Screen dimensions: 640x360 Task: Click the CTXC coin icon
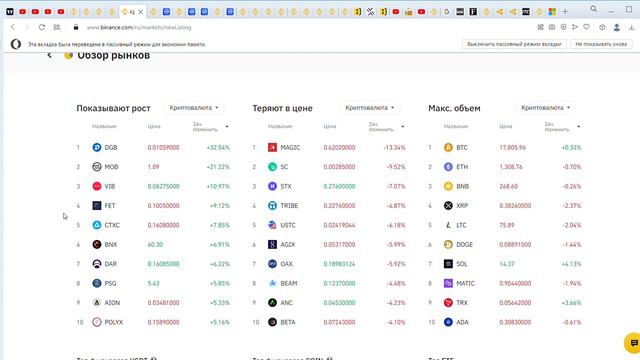pos(97,225)
